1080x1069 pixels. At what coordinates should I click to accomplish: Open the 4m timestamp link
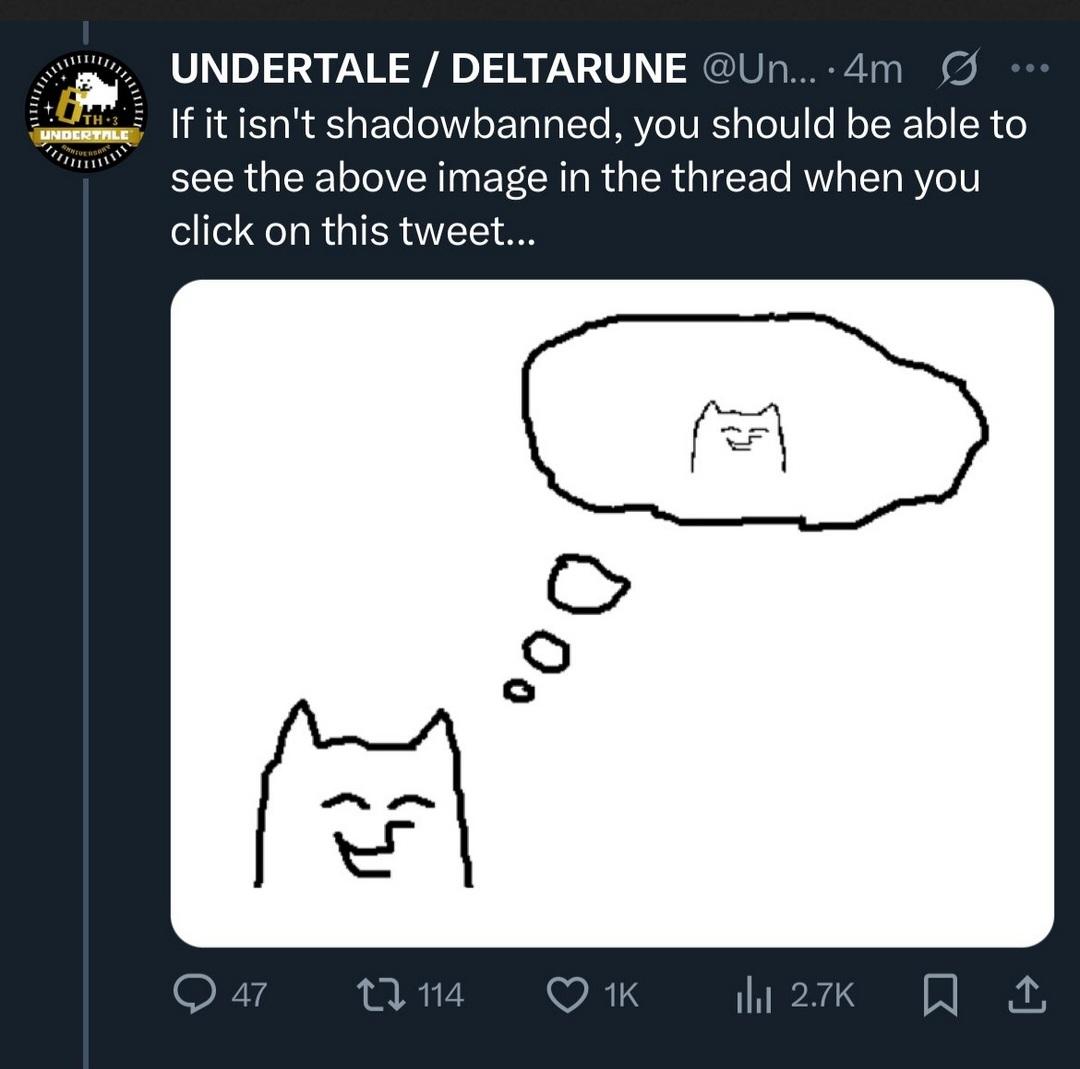pyautogui.click(x=873, y=68)
